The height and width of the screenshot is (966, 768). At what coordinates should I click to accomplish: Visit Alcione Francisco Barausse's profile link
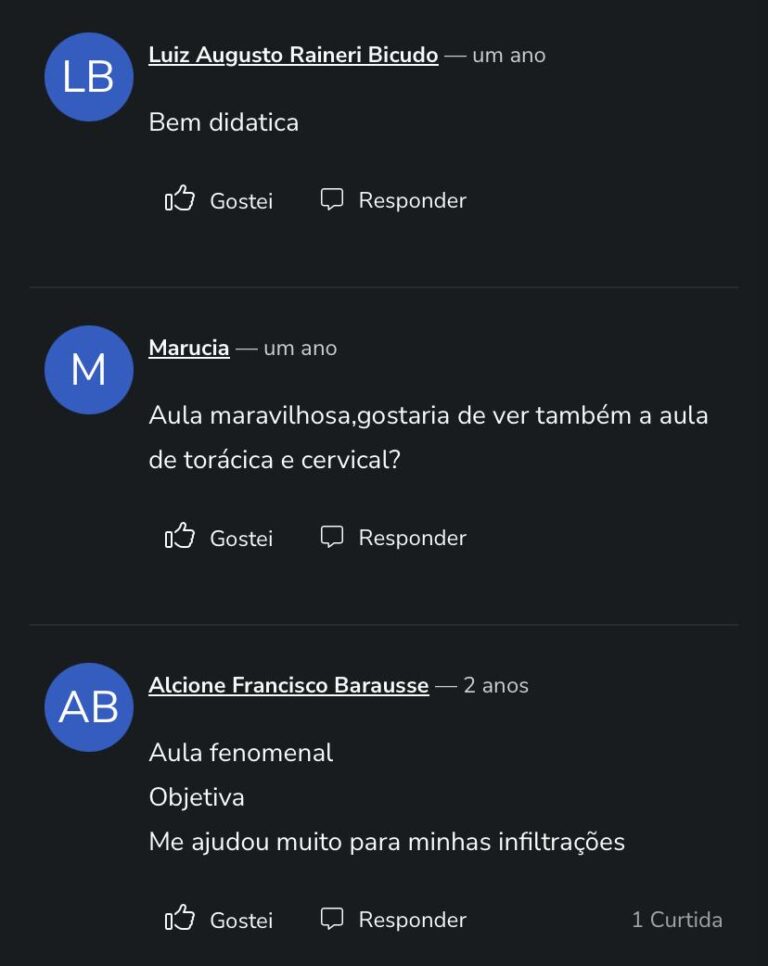(x=289, y=685)
